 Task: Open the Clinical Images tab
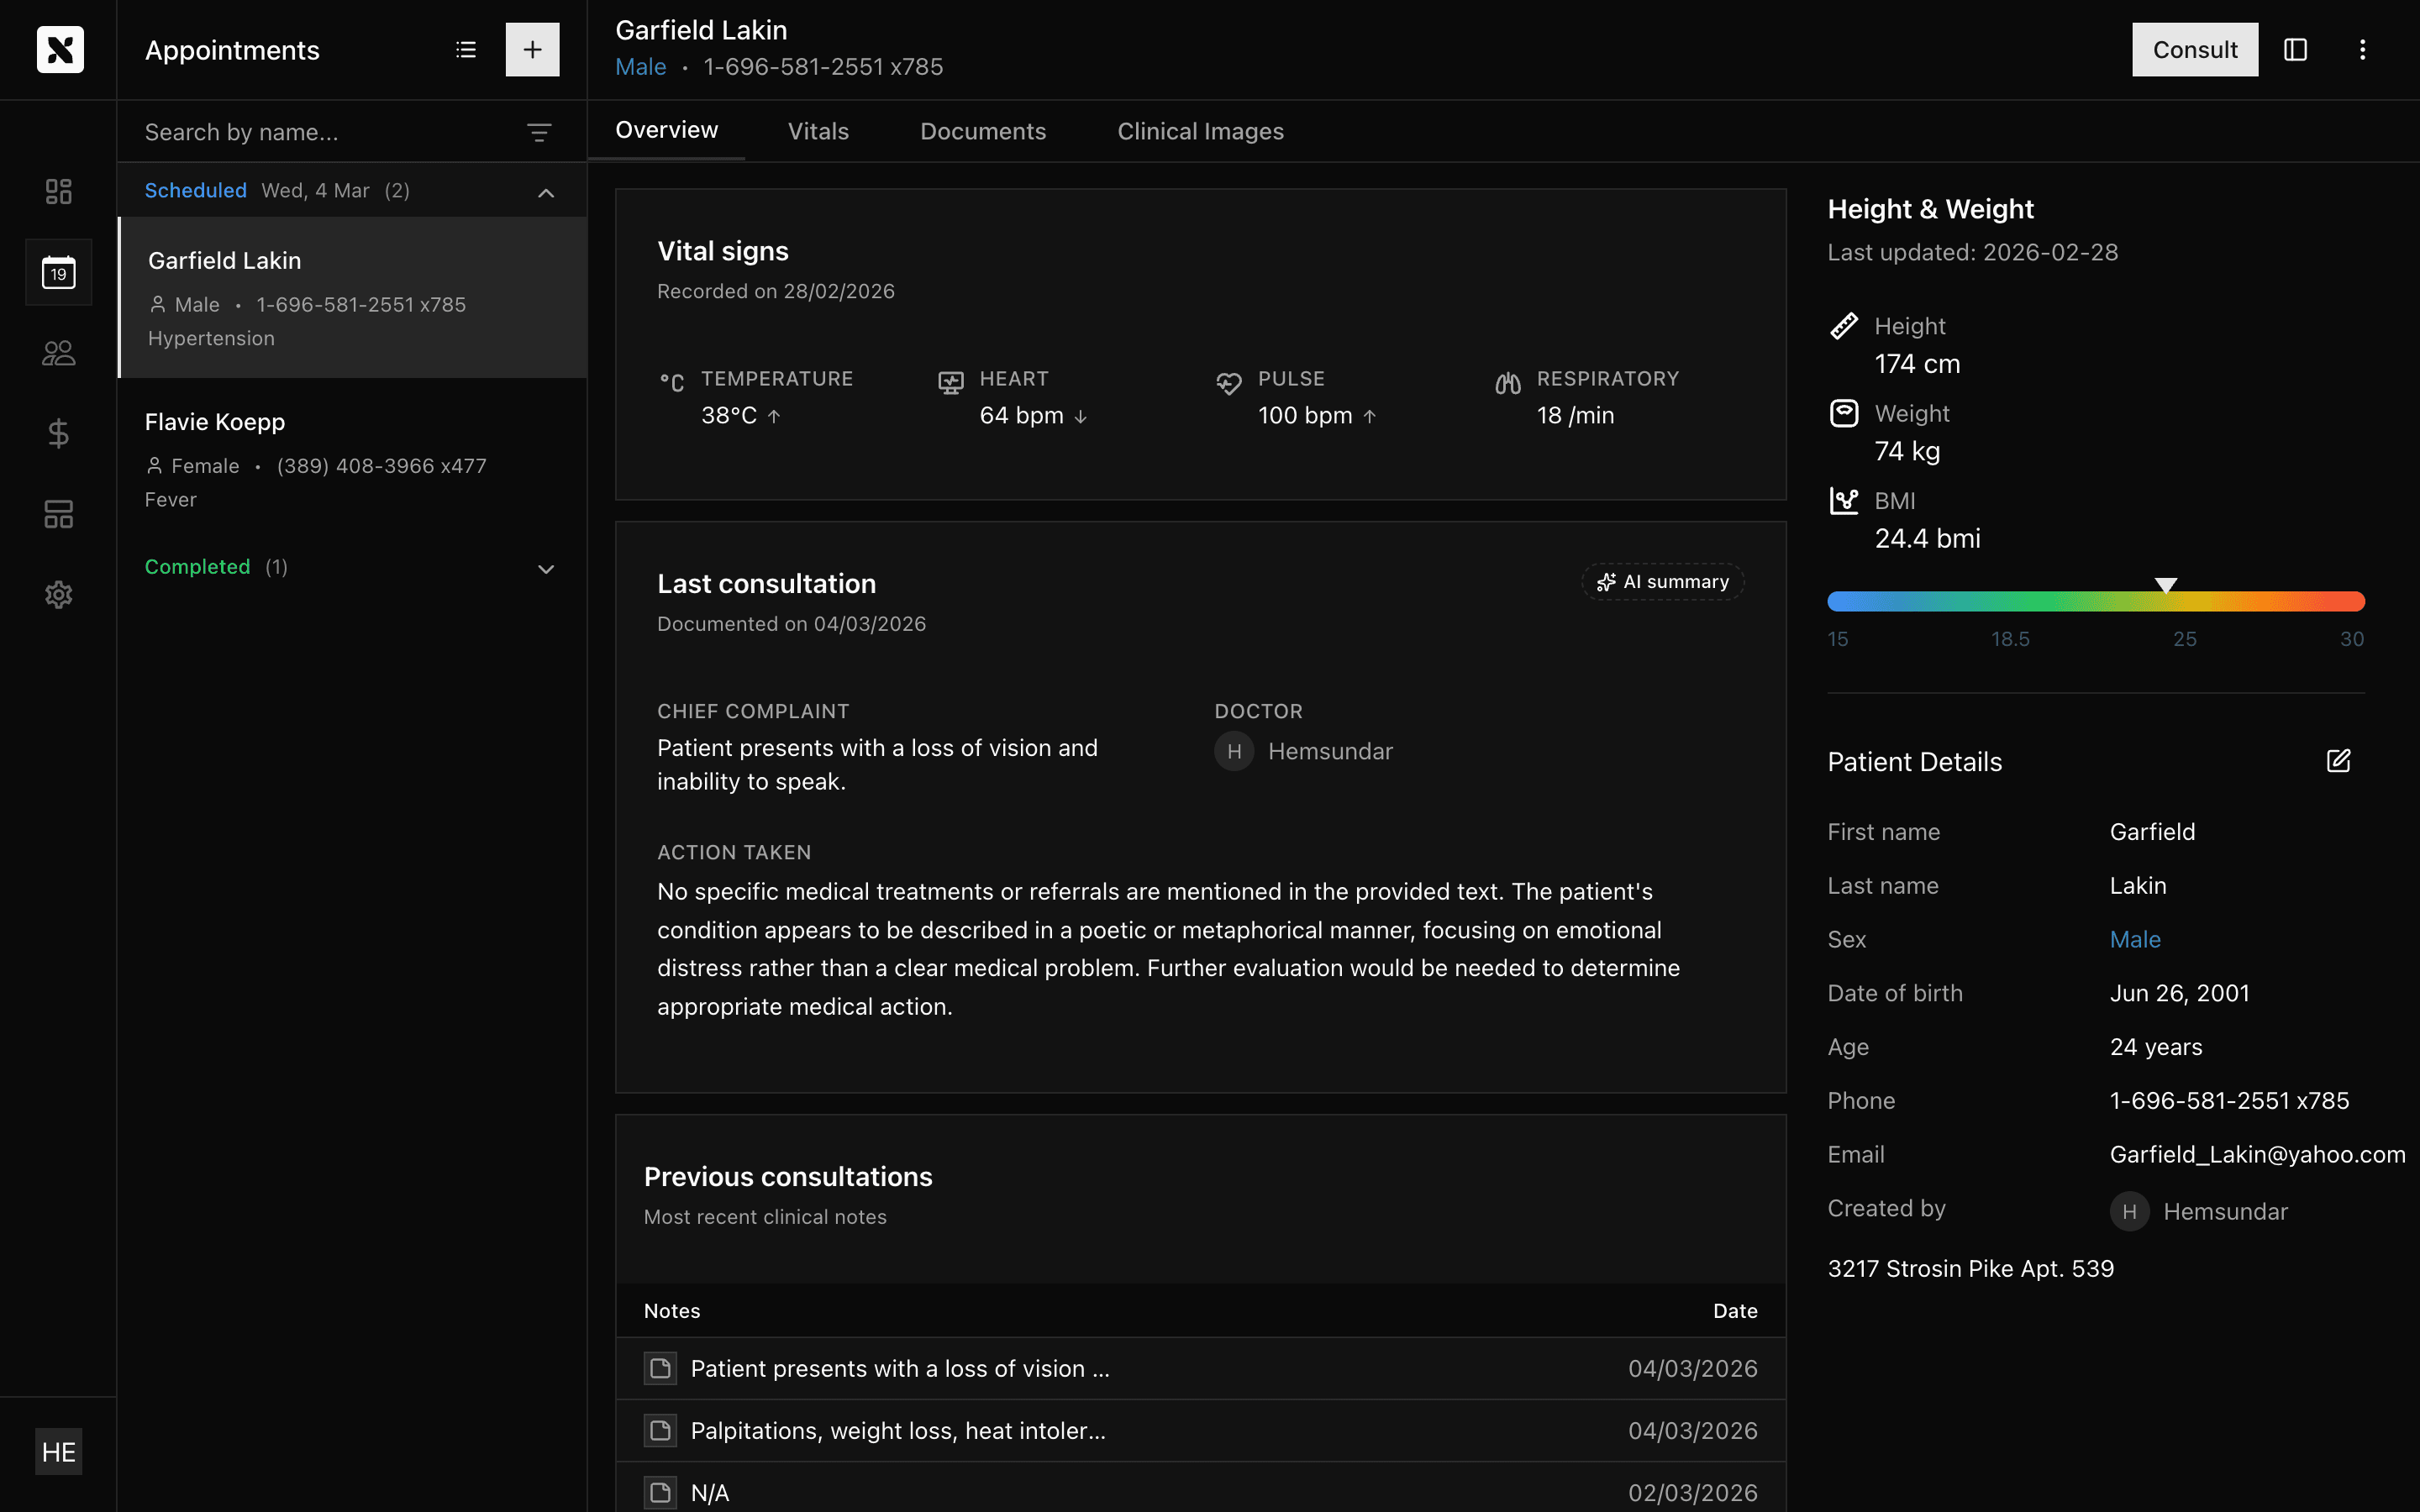click(x=1200, y=131)
